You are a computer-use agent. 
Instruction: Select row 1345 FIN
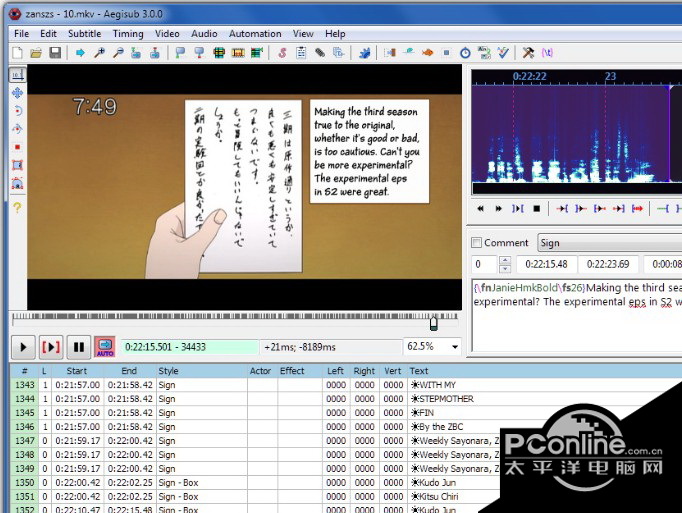(x=346, y=412)
